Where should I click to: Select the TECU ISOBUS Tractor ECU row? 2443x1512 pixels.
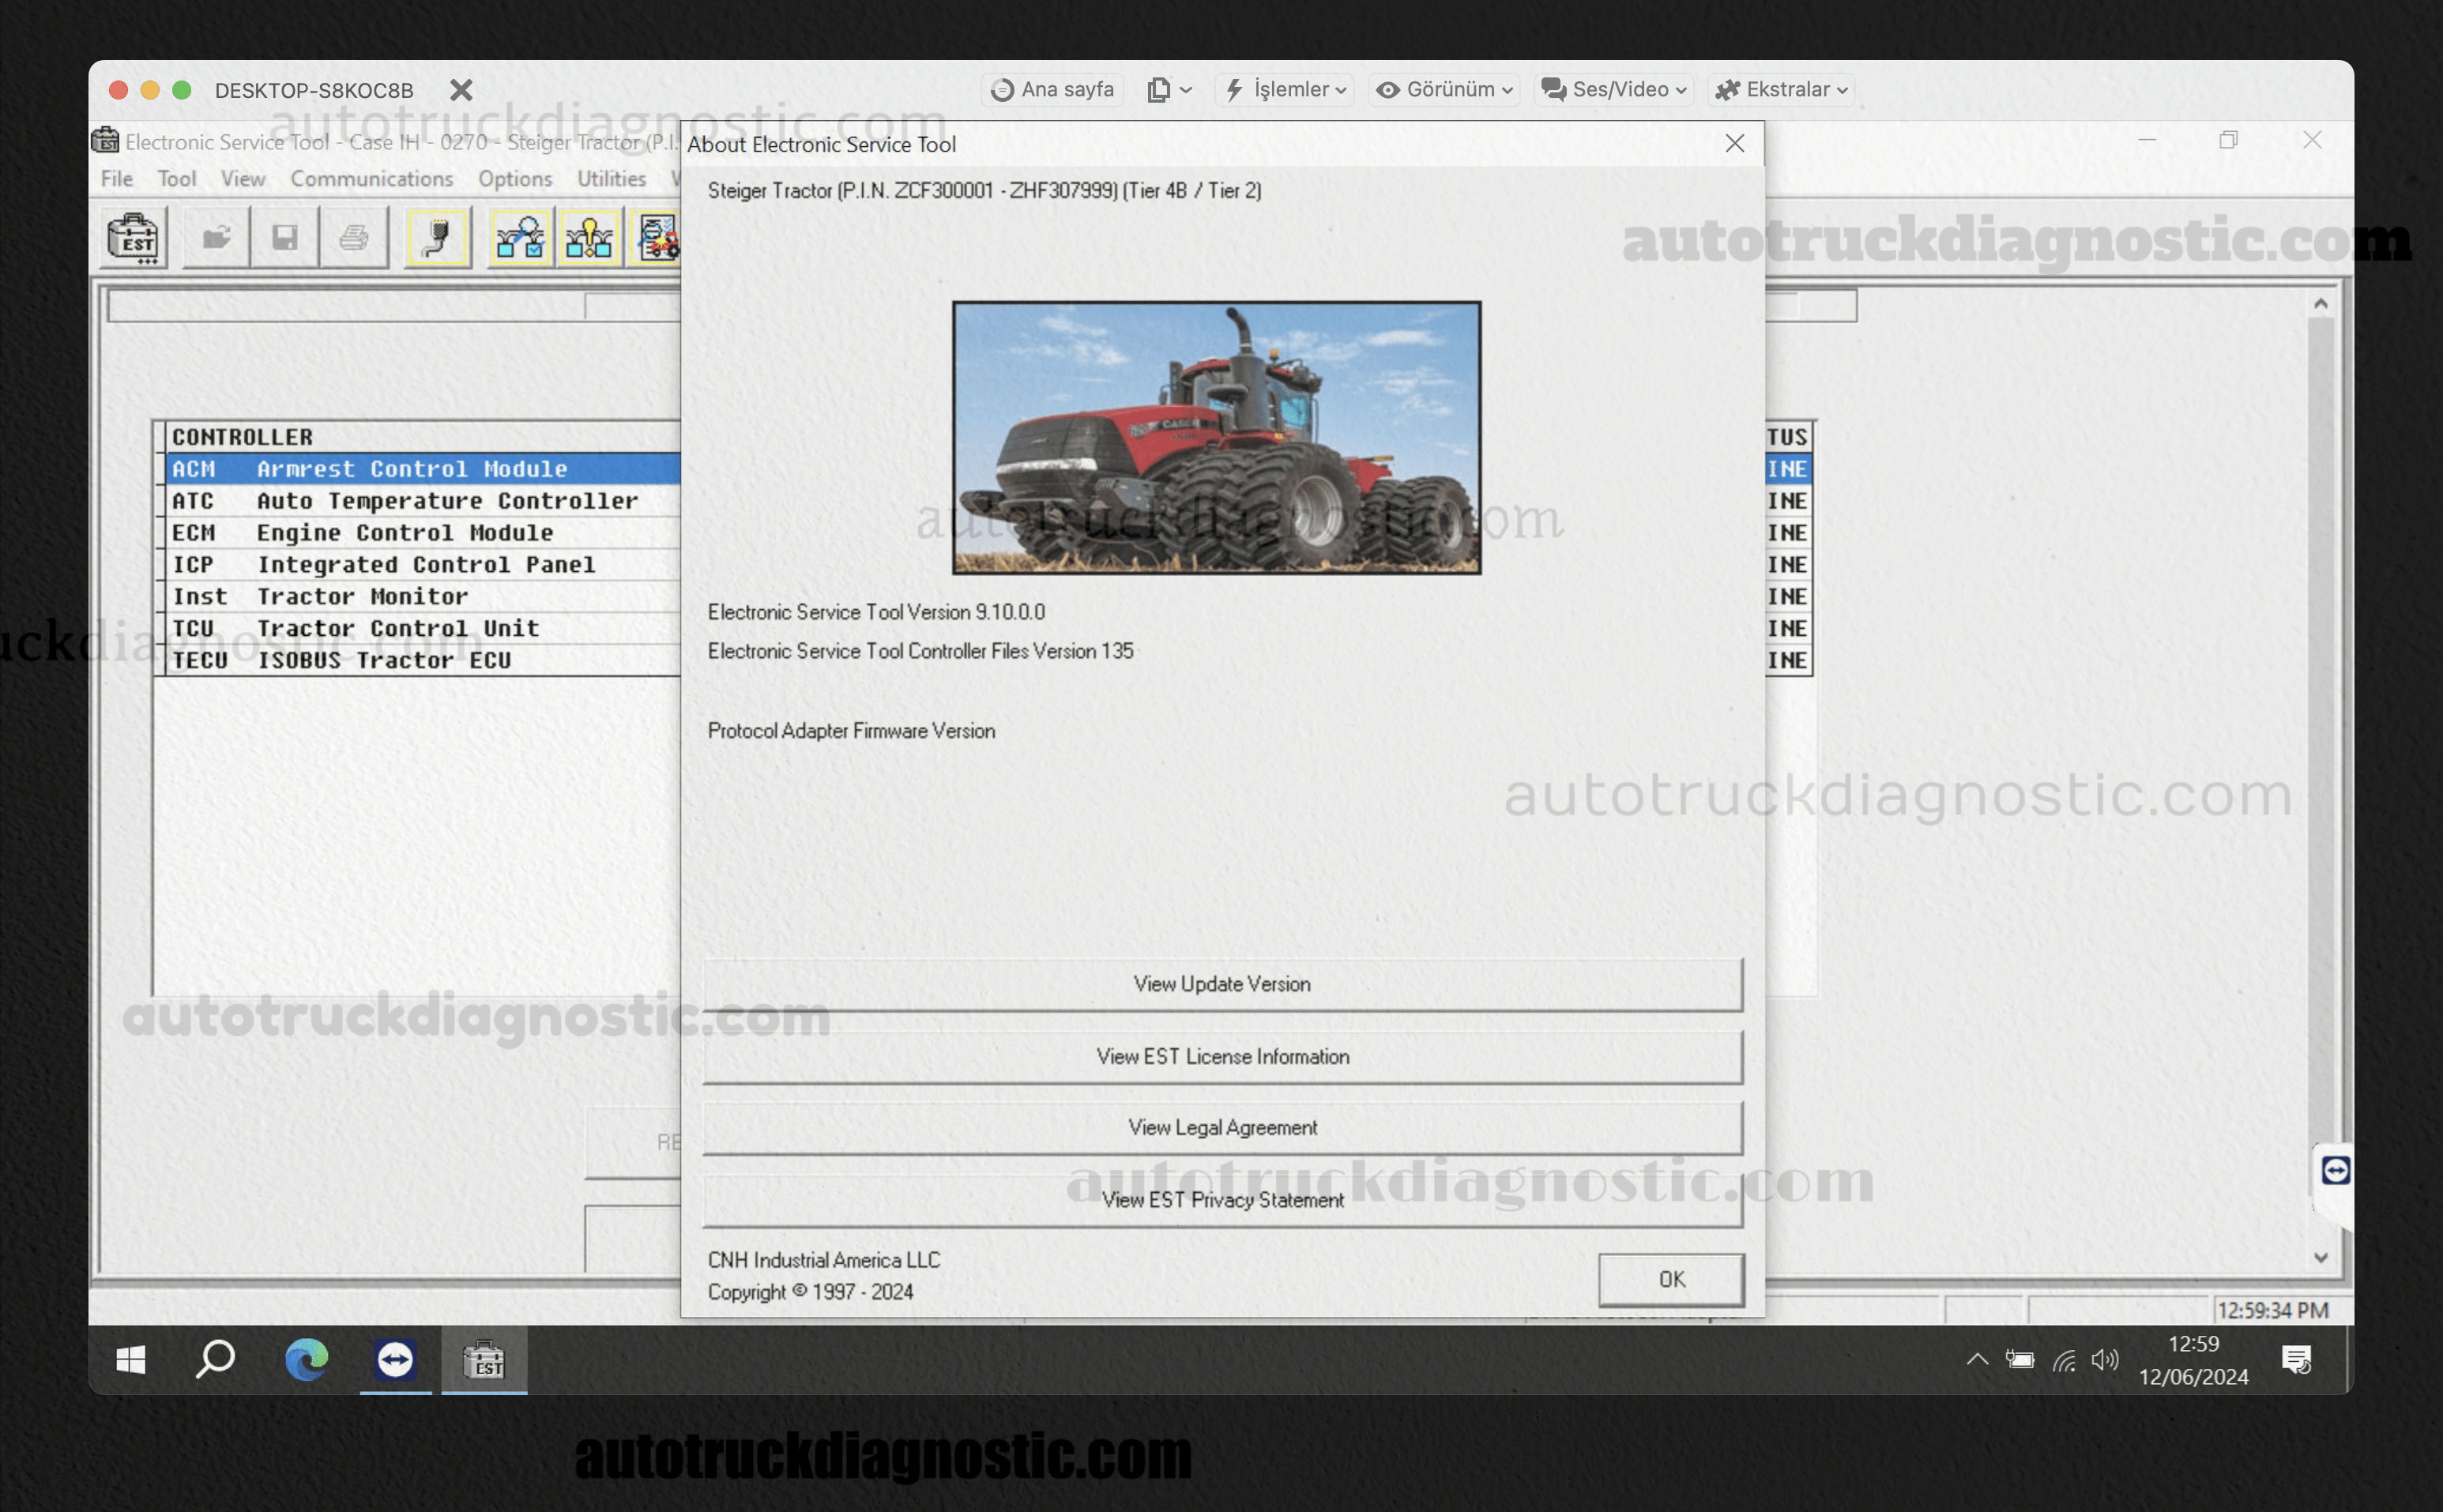point(422,661)
